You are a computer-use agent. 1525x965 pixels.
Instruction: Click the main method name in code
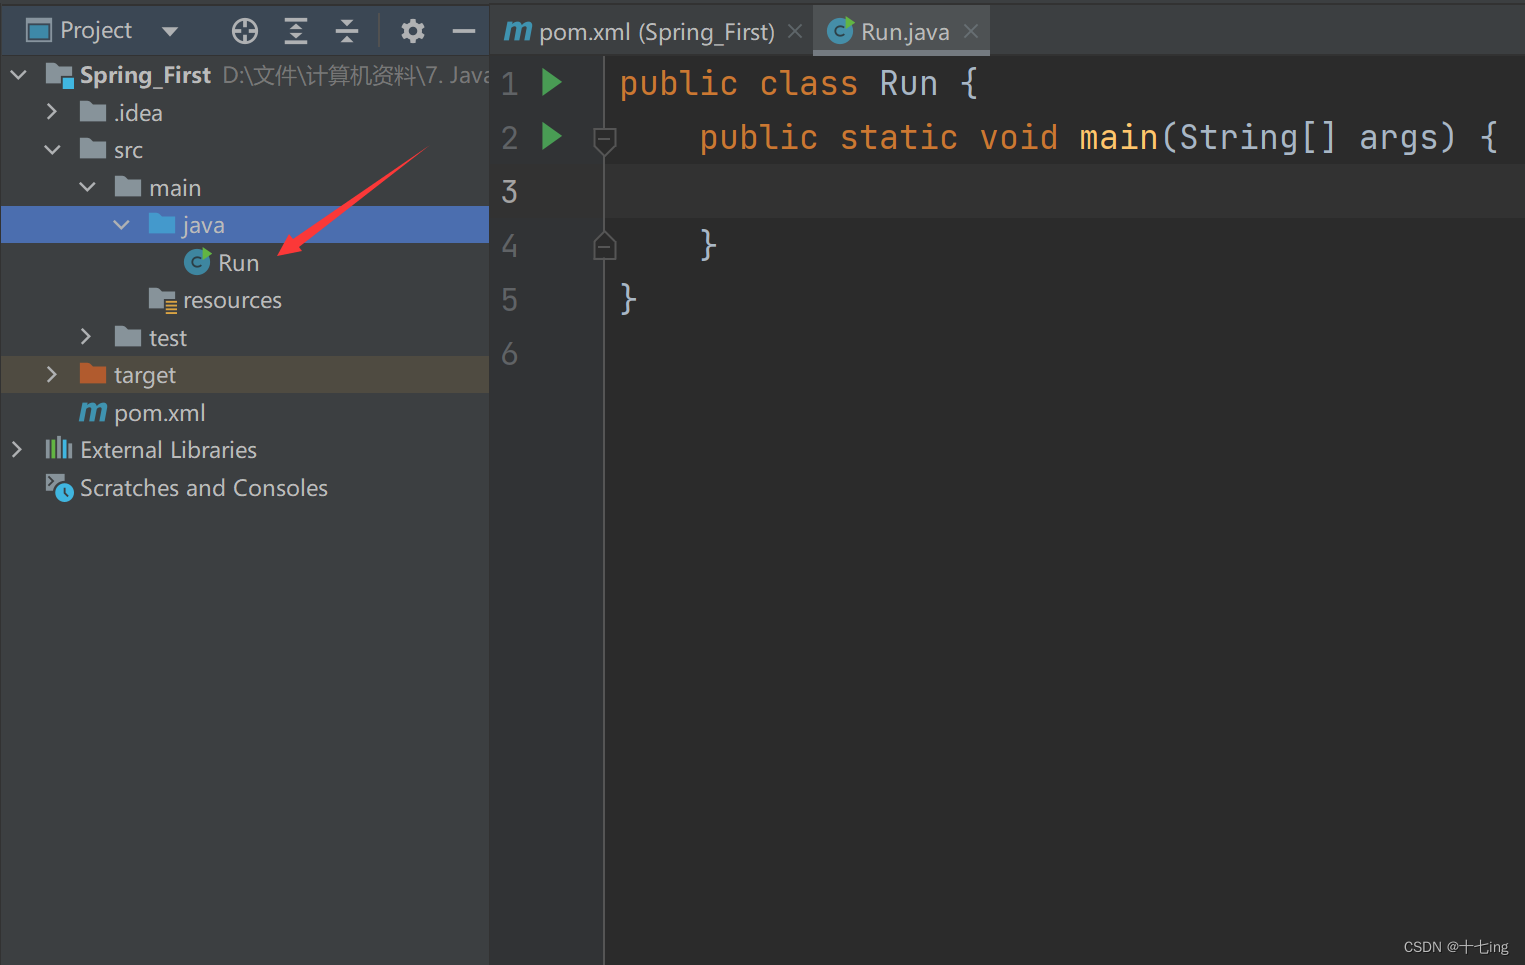(x=1118, y=137)
